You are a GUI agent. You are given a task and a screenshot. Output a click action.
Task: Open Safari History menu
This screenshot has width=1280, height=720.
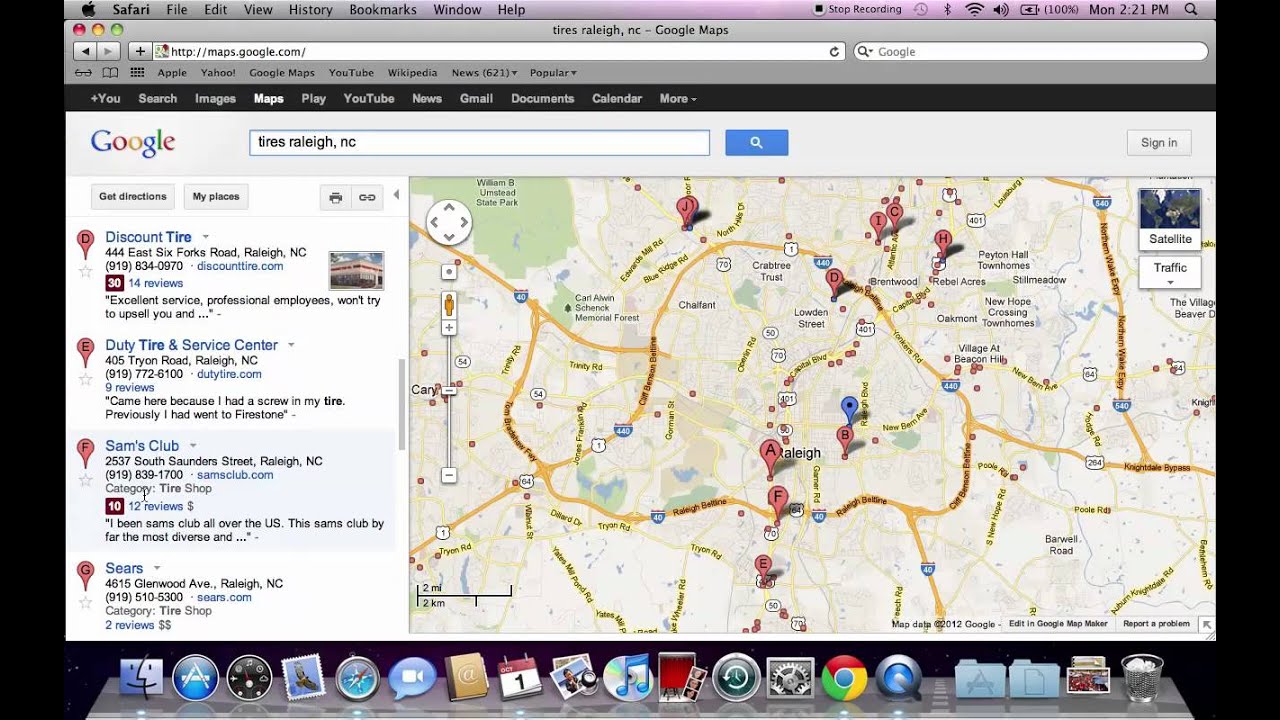point(310,9)
